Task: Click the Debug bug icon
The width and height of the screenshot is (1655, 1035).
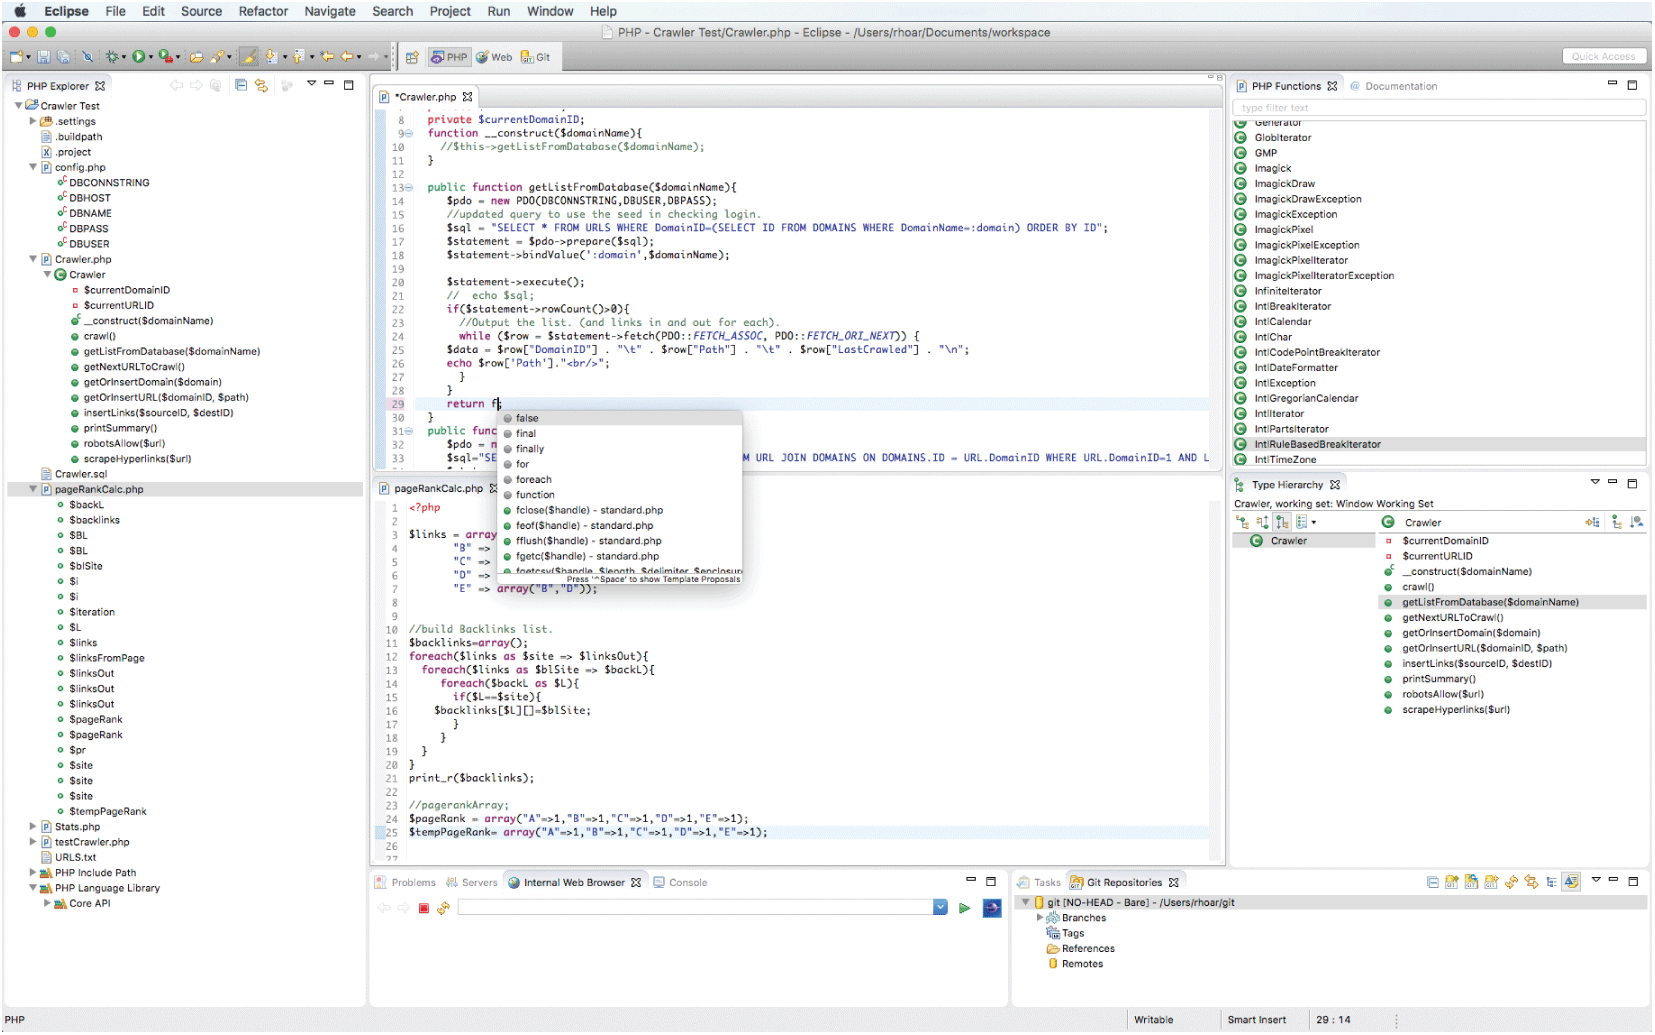Action: pyautogui.click(x=112, y=57)
